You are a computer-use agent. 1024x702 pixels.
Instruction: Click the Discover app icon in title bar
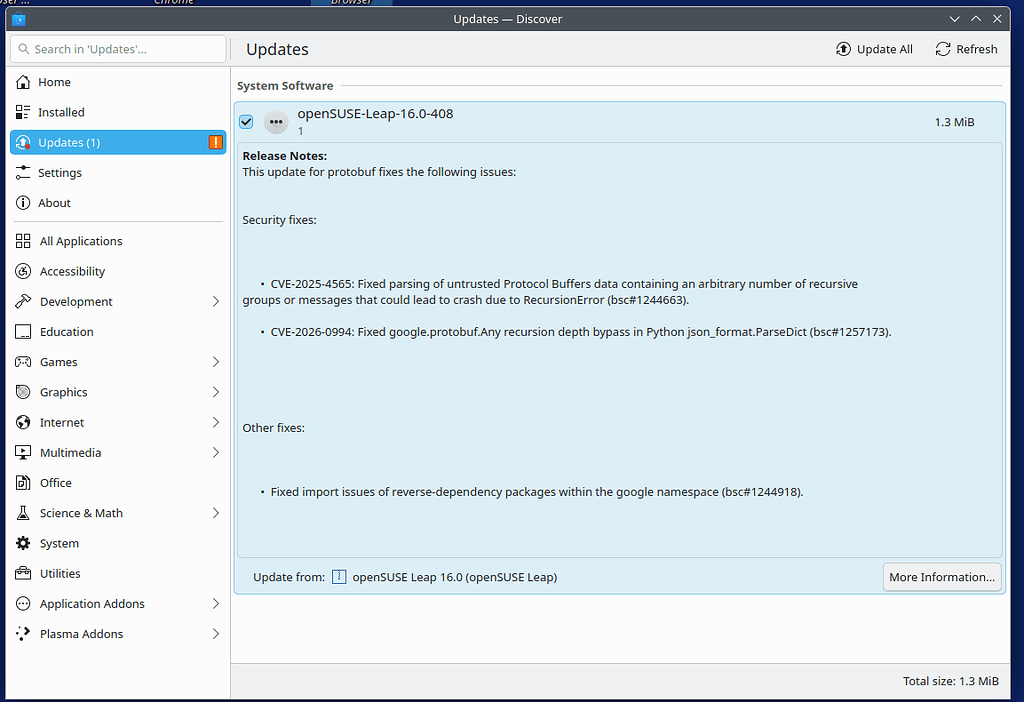[x=18, y=19]
